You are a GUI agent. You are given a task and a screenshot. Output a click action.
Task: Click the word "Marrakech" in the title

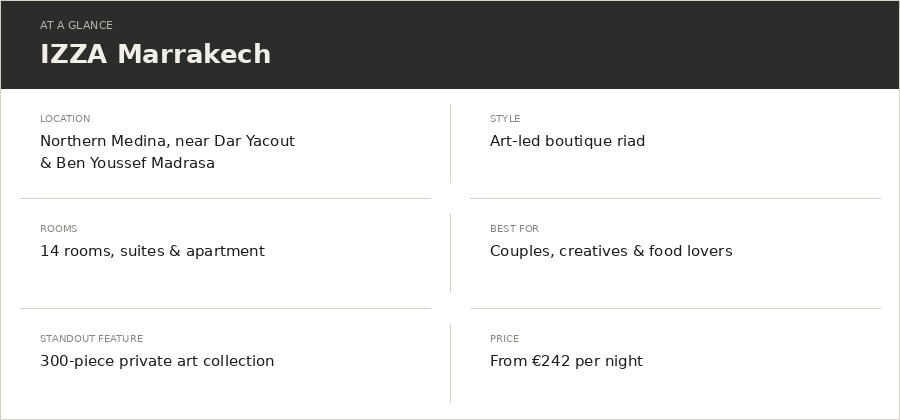pyautogui.click(x=194, y=54)
